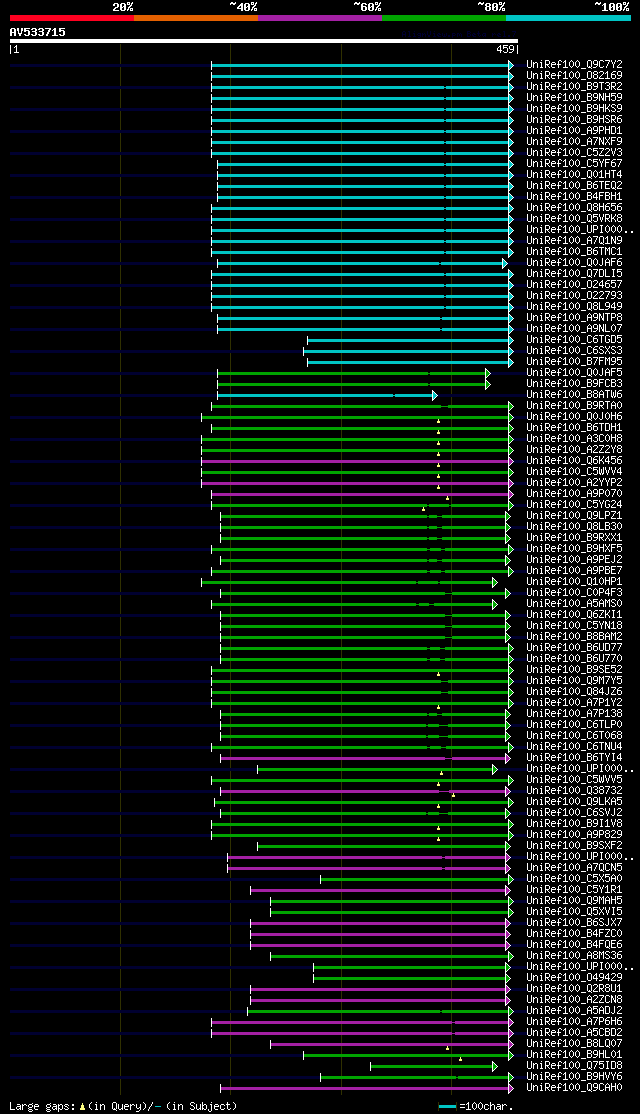Open hit UniRef100_C5YG24
This screenshot has width=640, height=1114.
pos(575,505)
